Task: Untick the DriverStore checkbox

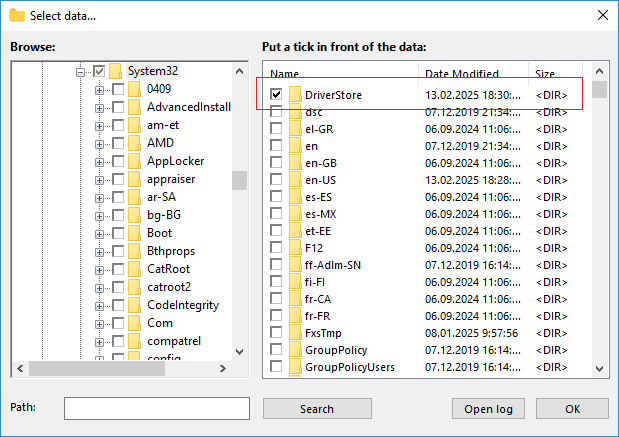Action: [x=276, y=94]
